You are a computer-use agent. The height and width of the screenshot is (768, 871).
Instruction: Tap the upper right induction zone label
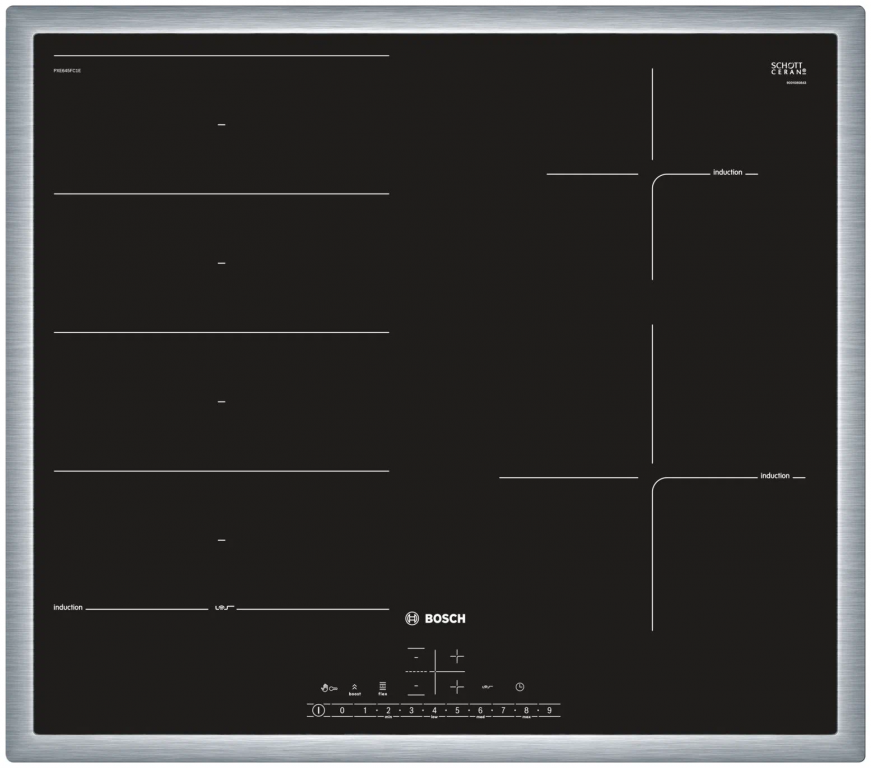click(x=727, y=173)
